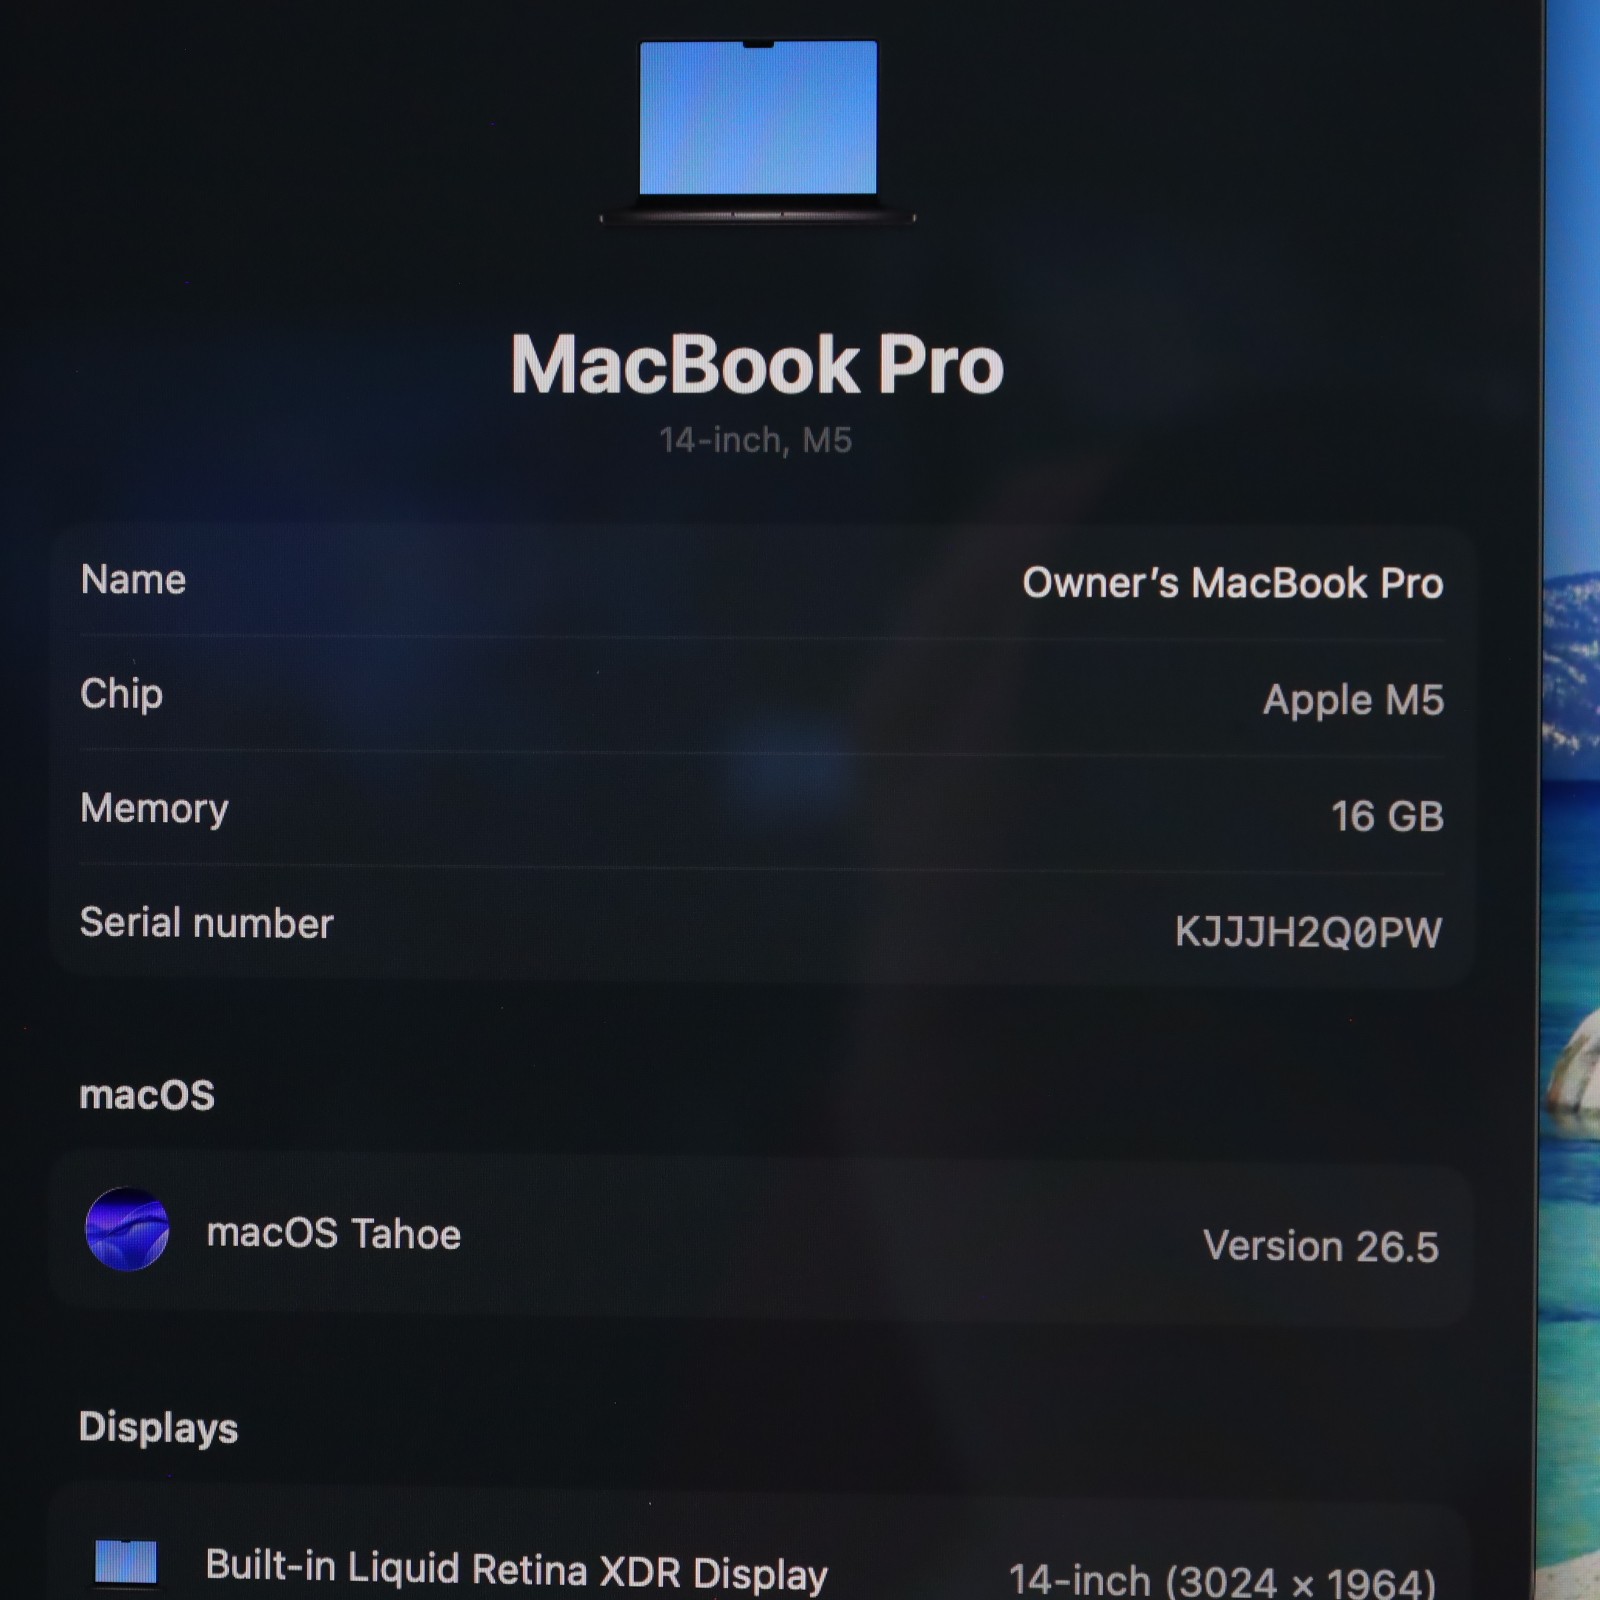Click the 'Chip' row label
Screen dimensions: 1600x1600
coord(121,694)
